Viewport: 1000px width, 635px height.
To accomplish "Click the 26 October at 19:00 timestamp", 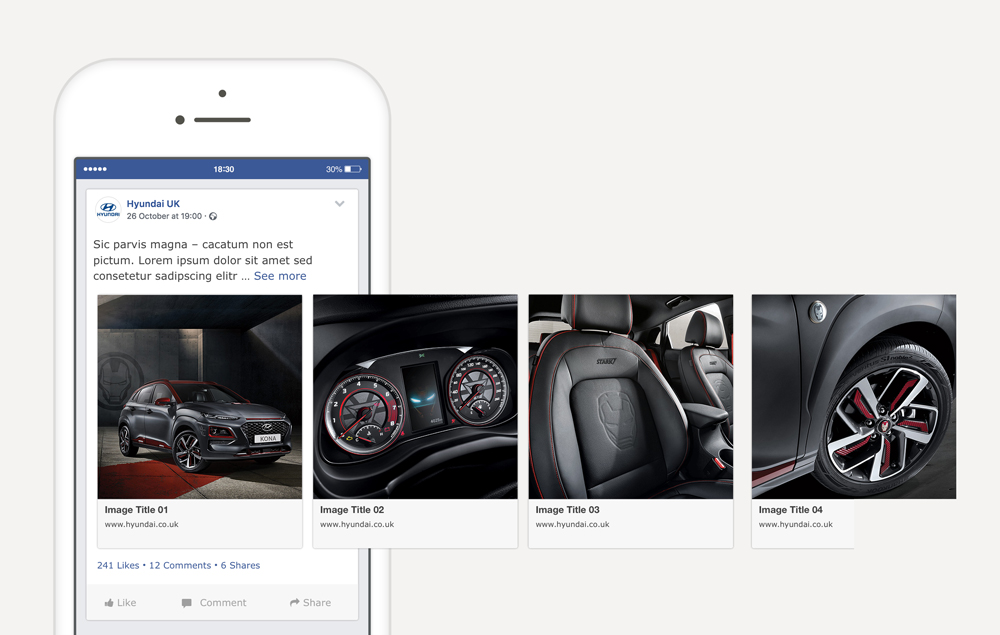I will [x=164, y=216].
